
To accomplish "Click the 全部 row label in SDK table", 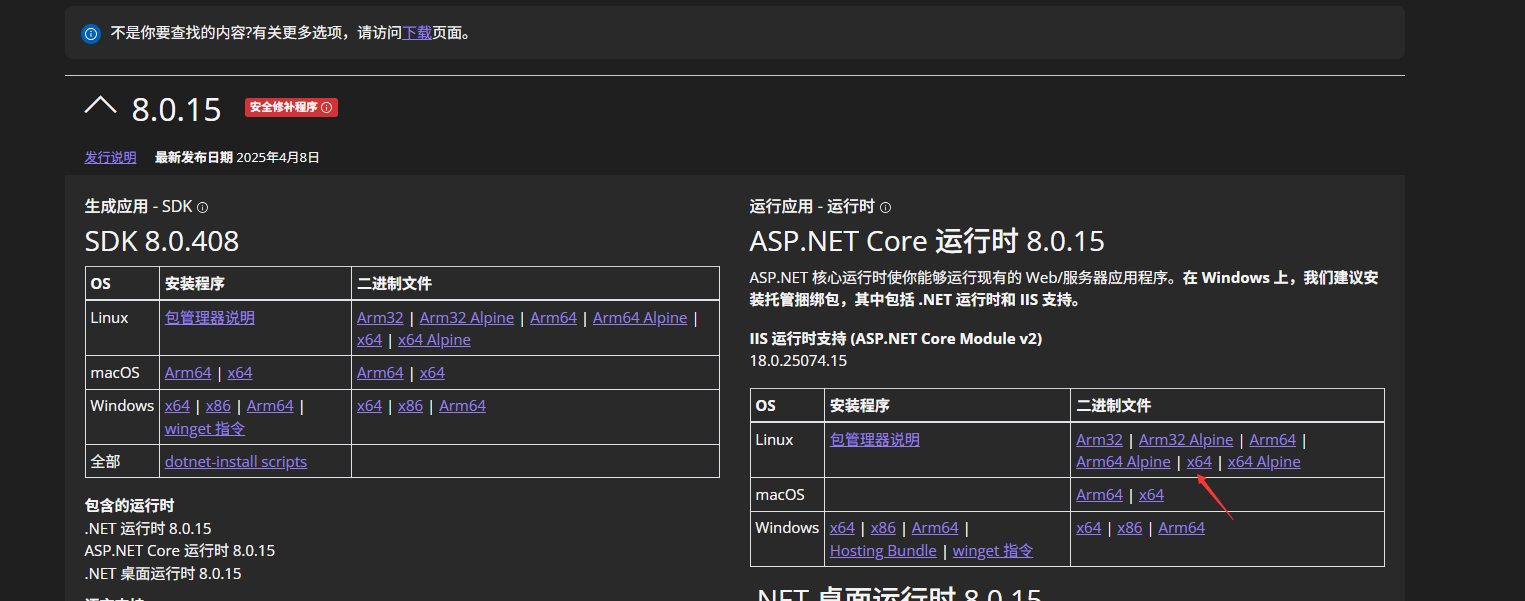I will (105, 461).
